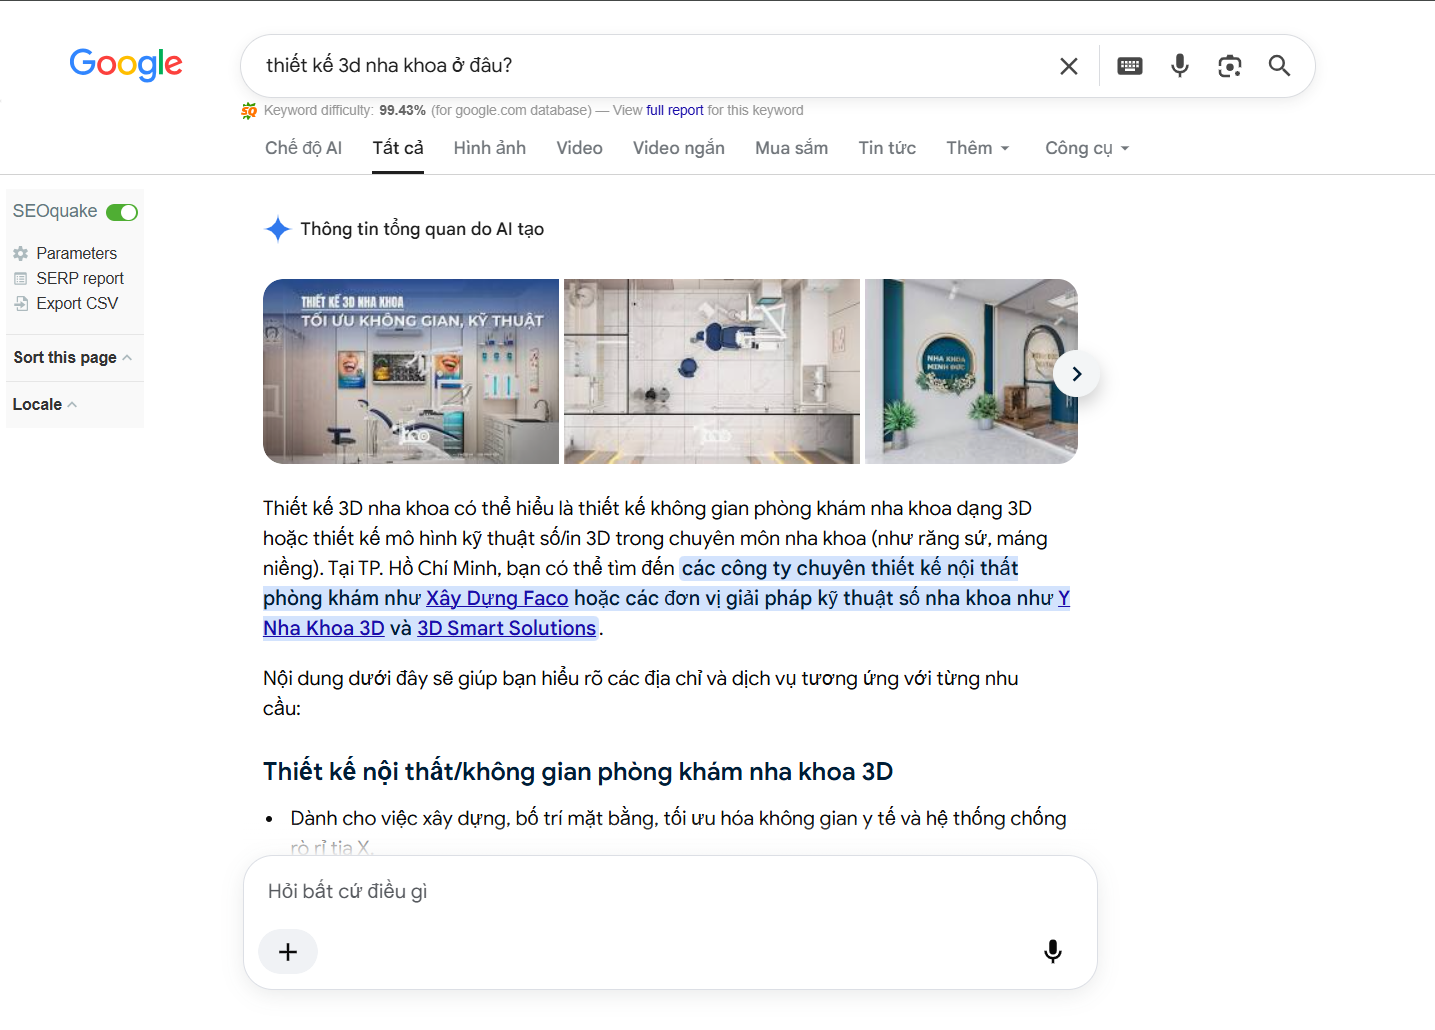Expand the Thêm dropdown menu
This screenshot has width=1435, height=1030.
978,148
